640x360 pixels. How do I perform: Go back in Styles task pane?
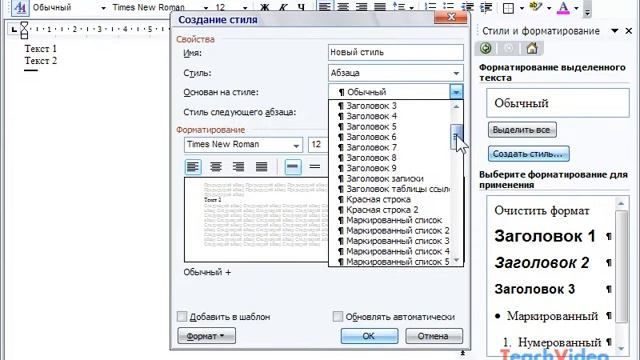click(486, 49)
